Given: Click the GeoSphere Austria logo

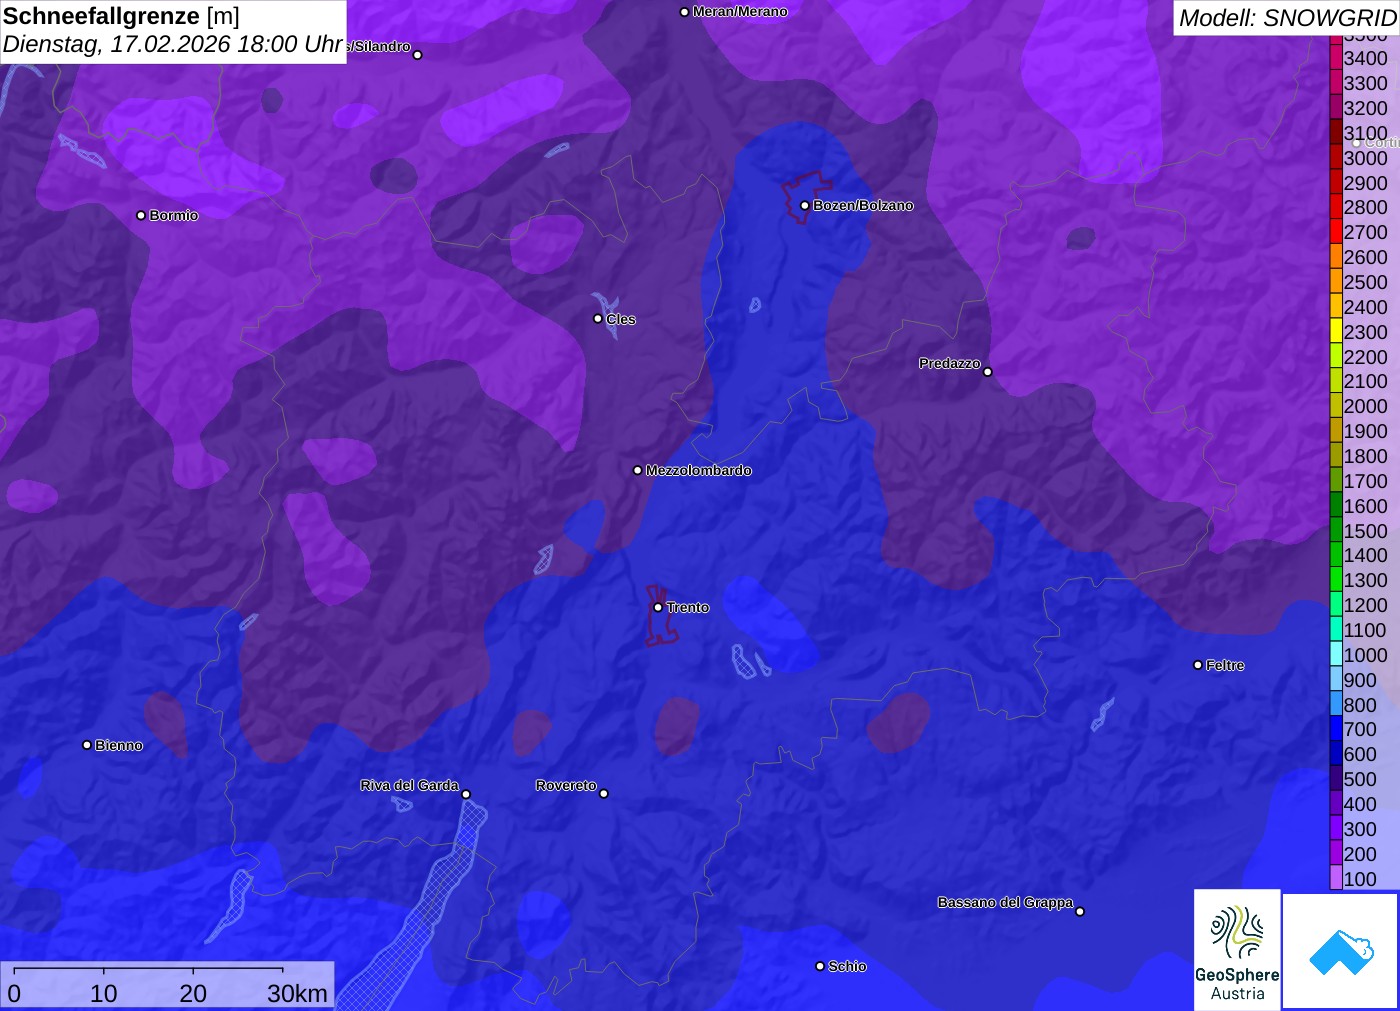Looking at the screenshot, I should pyautogui.click(x=1237, y=949).
